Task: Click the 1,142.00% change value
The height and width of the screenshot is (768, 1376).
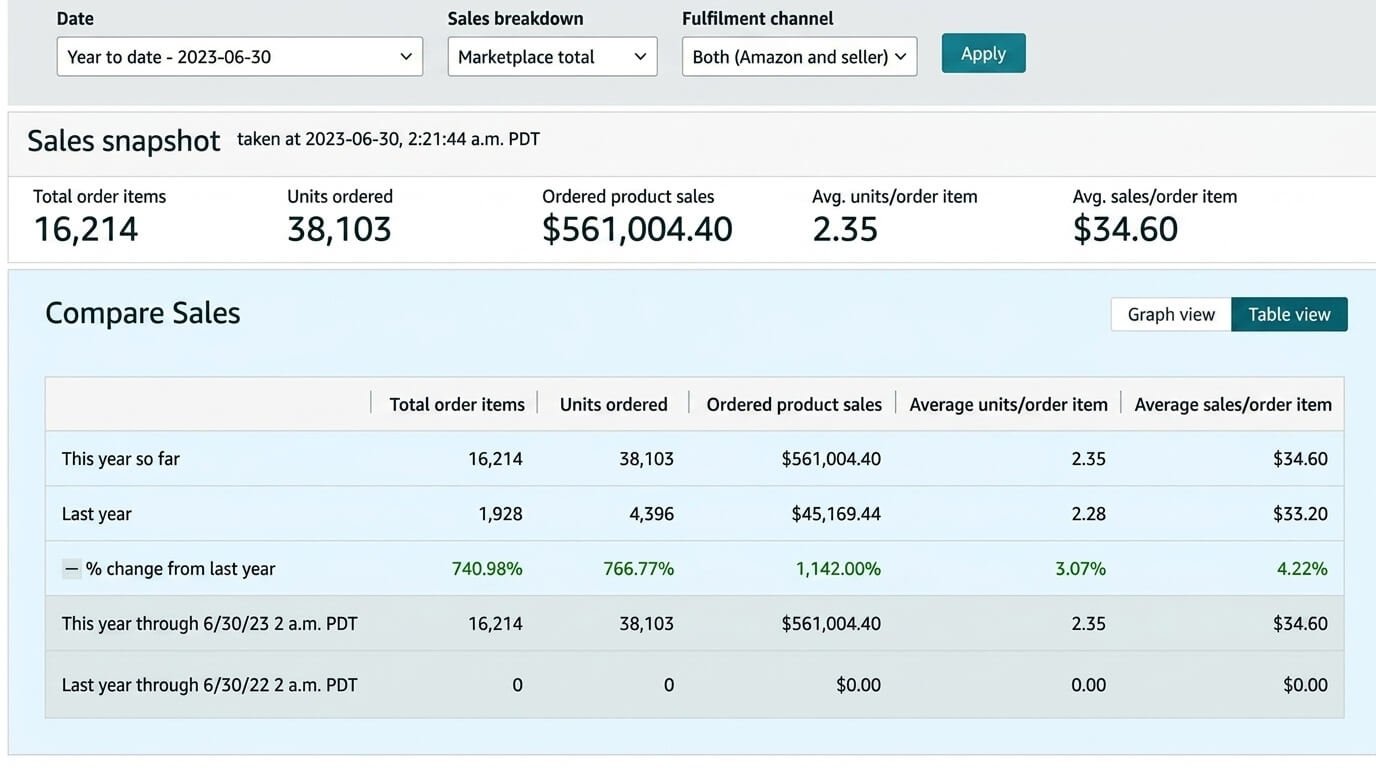Action: 838,569
